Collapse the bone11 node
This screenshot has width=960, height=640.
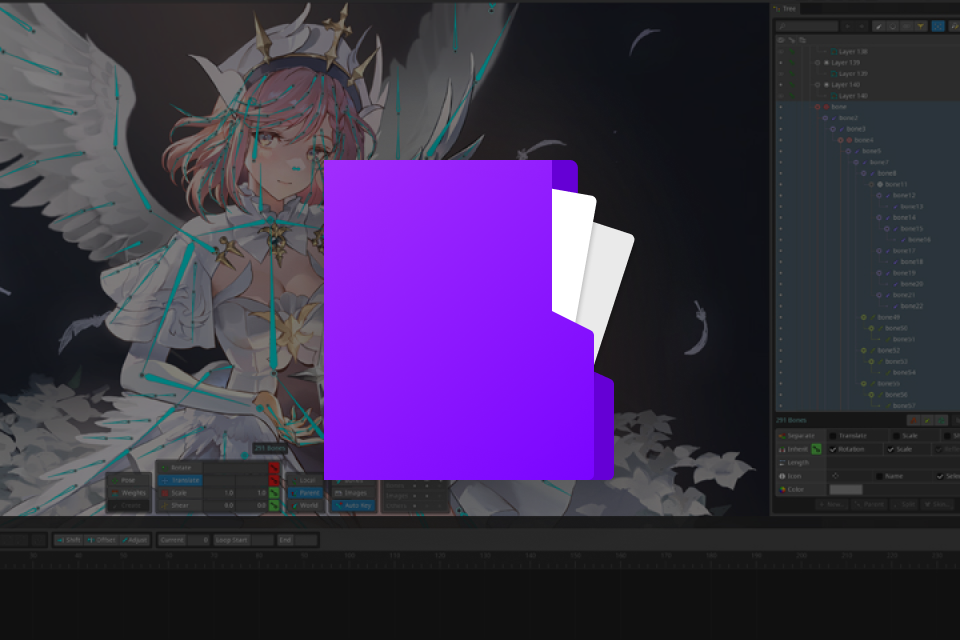coord(871,184)
